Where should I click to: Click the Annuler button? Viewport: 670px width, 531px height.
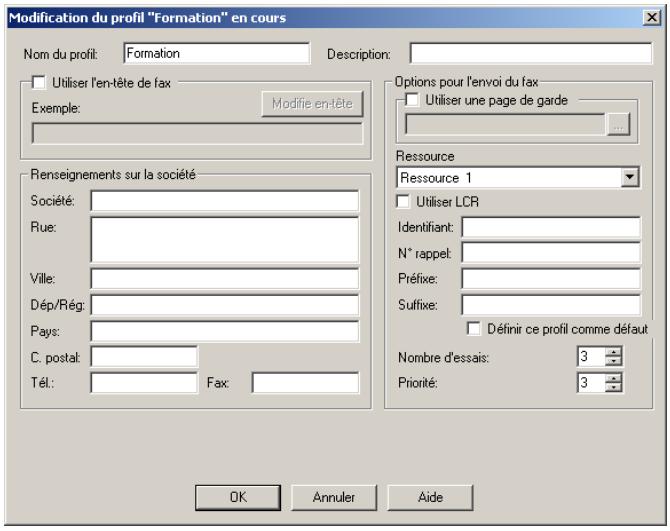[332, 494]
